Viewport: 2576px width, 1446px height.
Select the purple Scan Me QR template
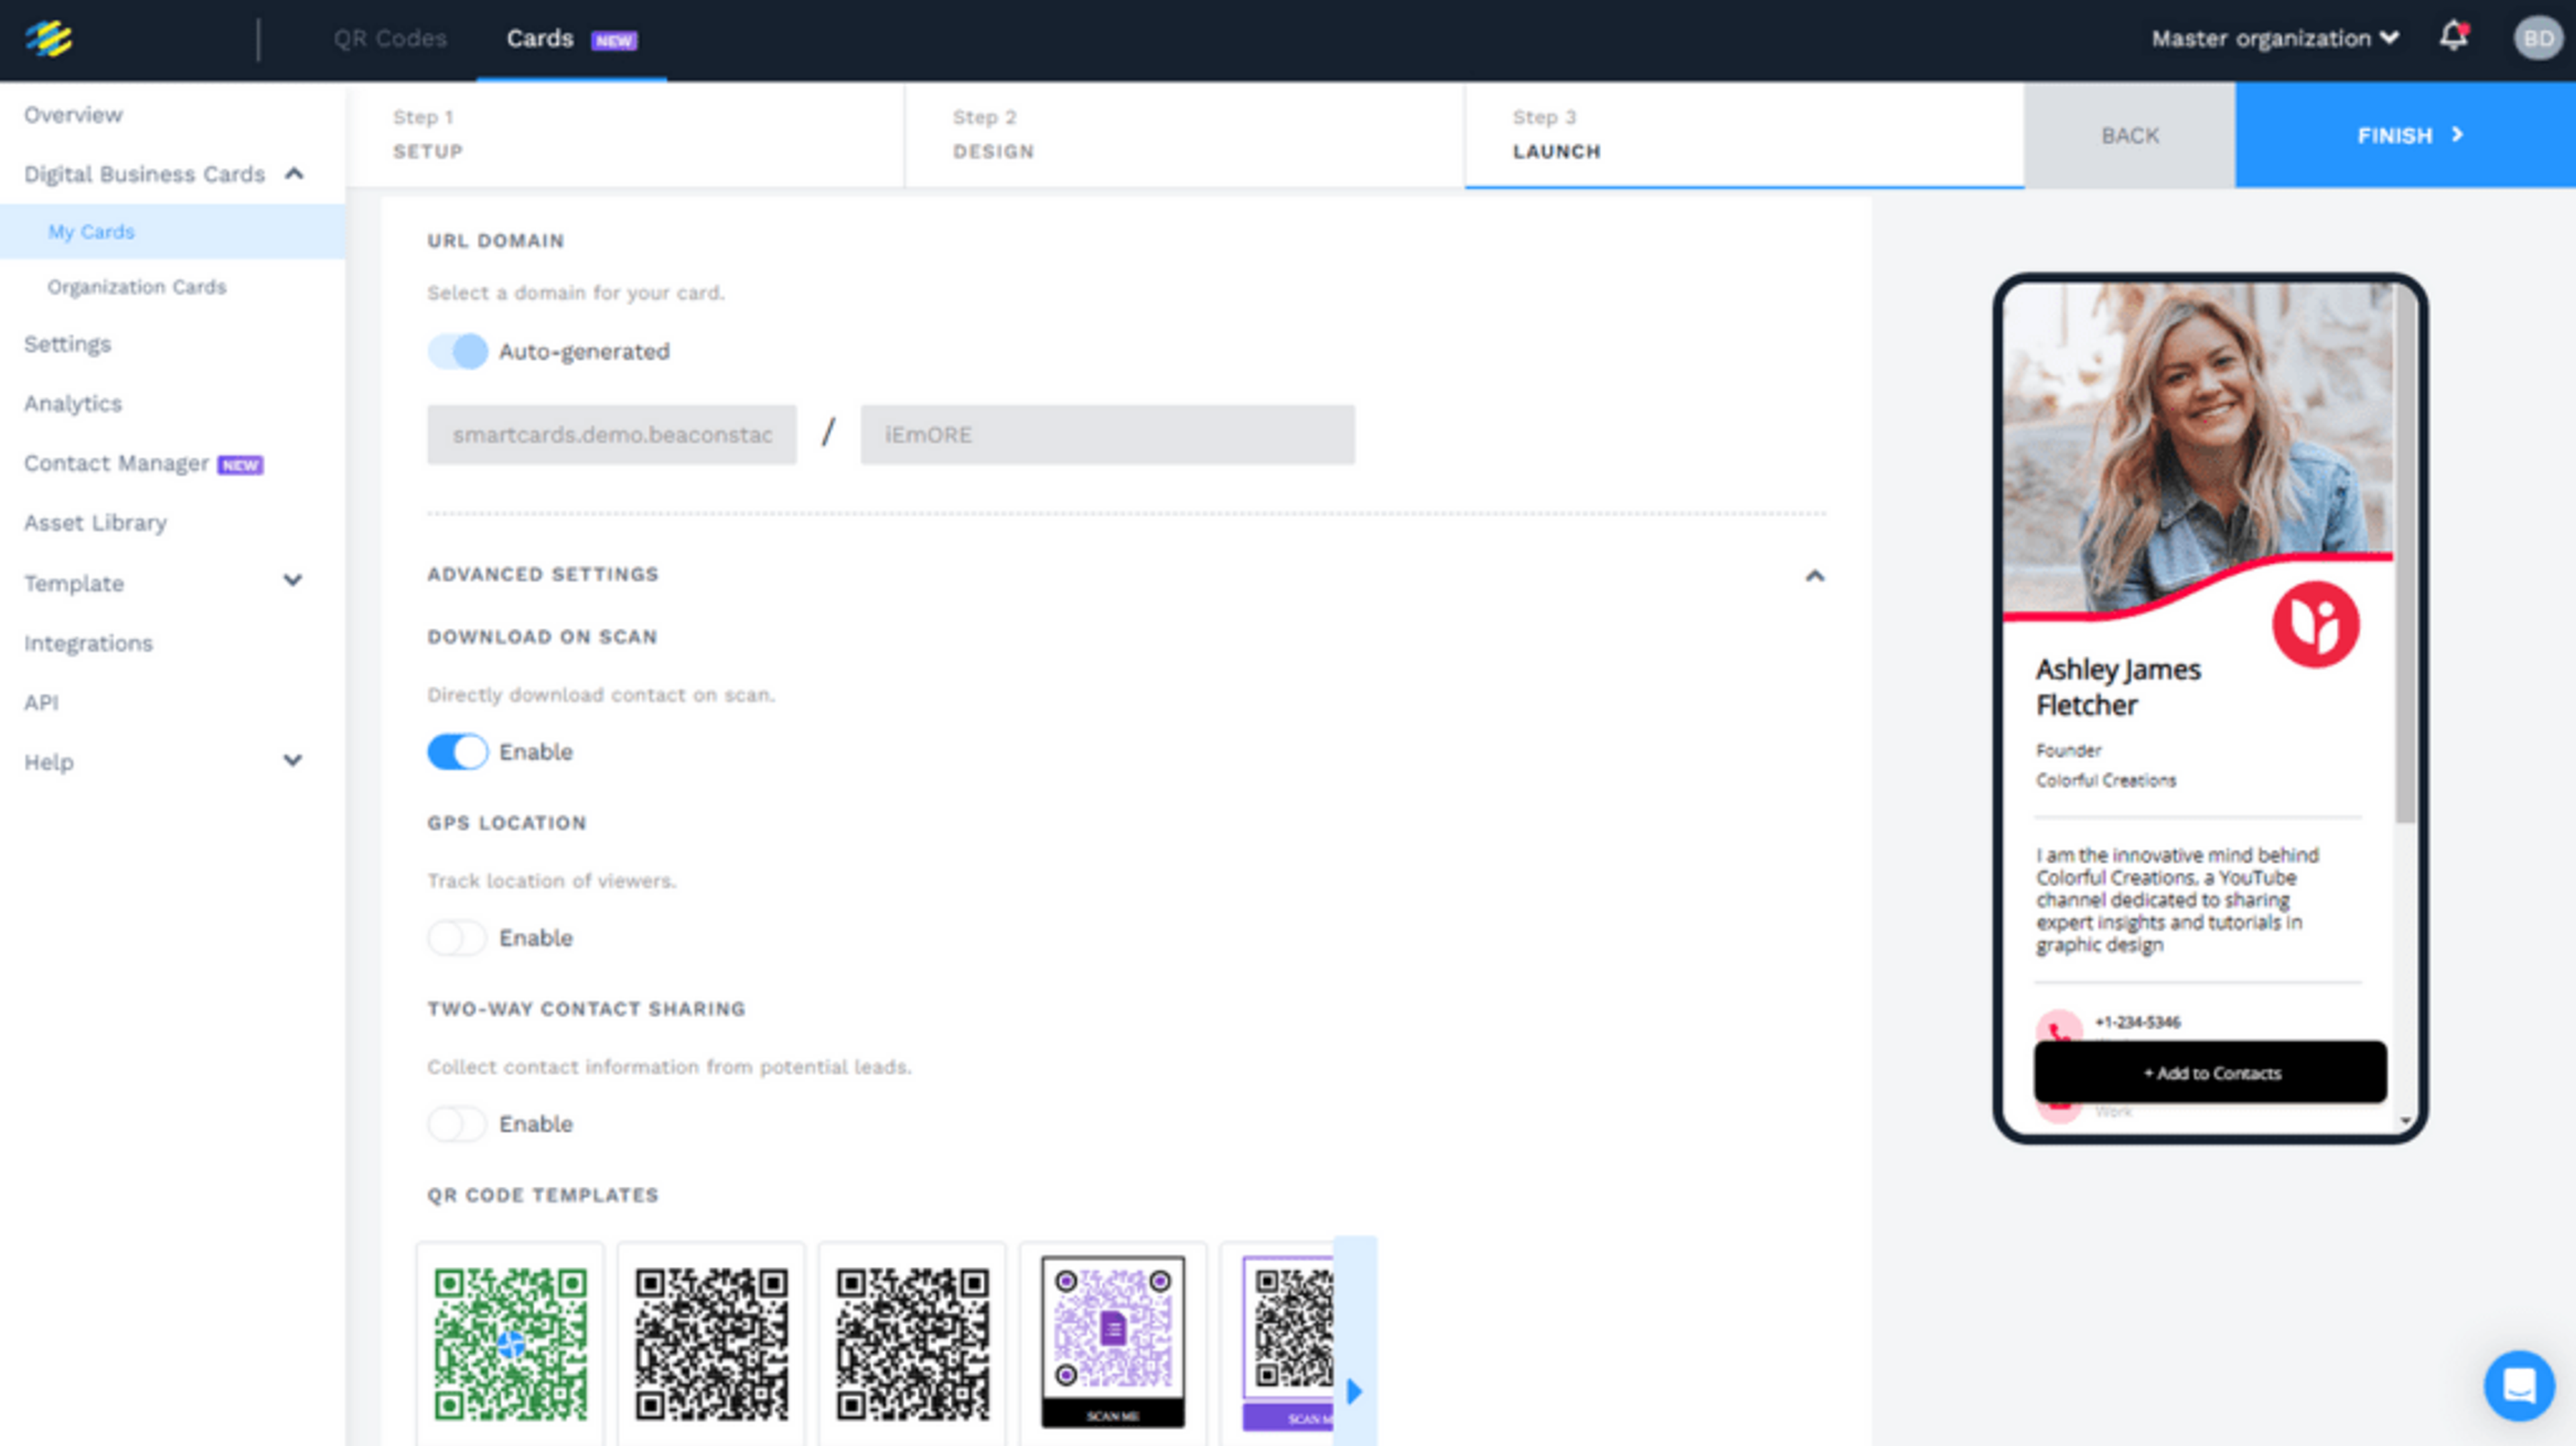click(1113, 1343)
